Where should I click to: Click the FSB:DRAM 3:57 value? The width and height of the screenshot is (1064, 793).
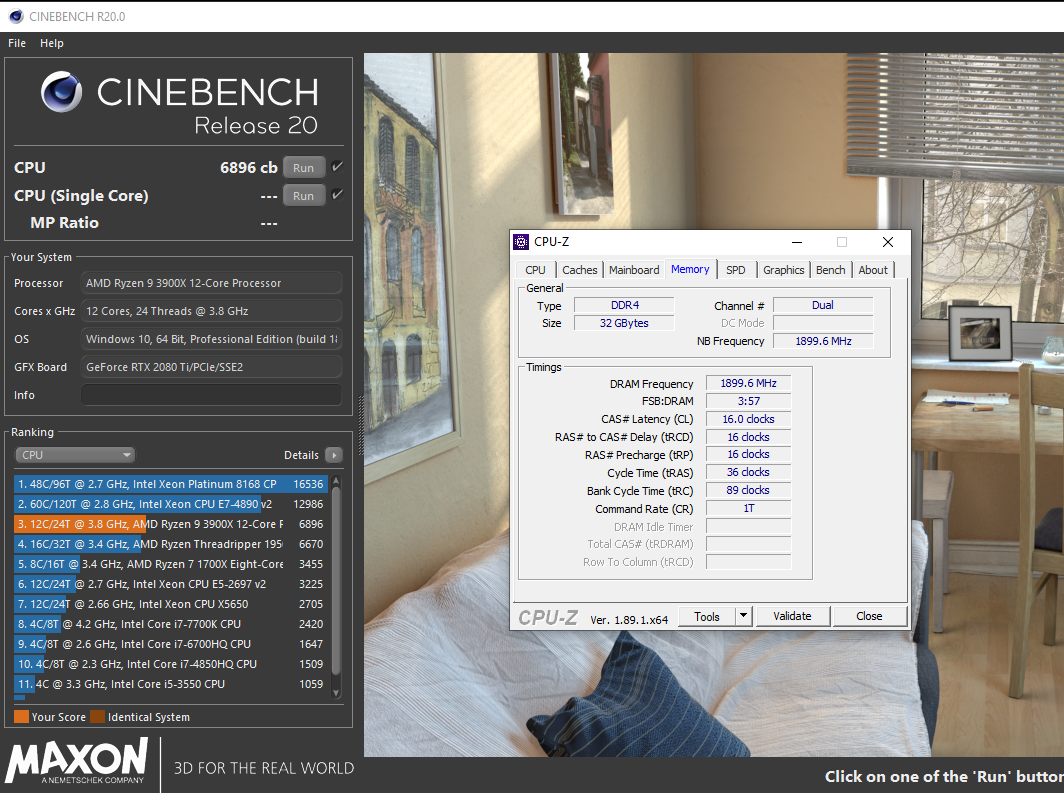(748, 401)
